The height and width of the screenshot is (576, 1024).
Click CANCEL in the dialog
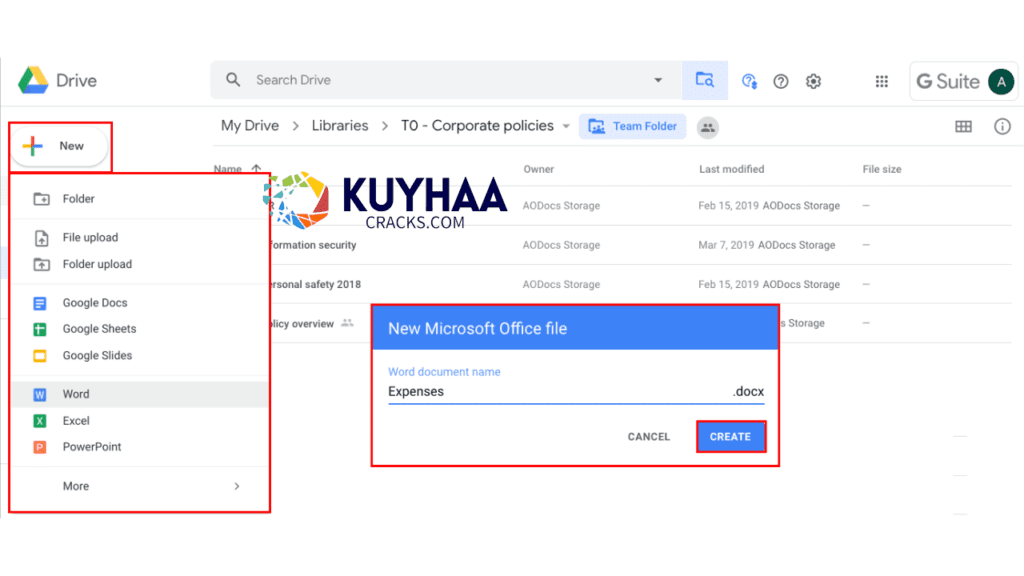648,437
